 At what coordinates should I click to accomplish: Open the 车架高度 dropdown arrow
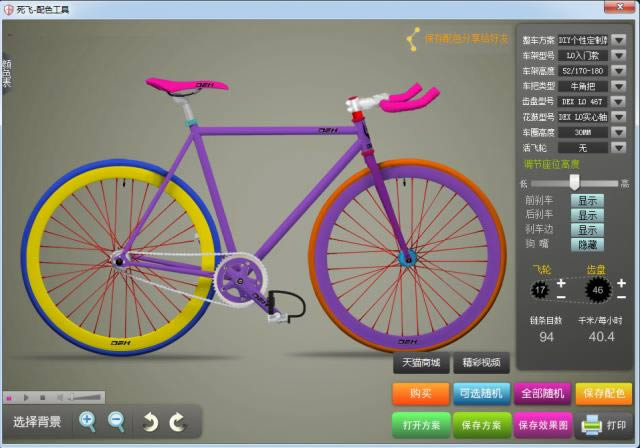pyautogui.click(x=619, y=71)
